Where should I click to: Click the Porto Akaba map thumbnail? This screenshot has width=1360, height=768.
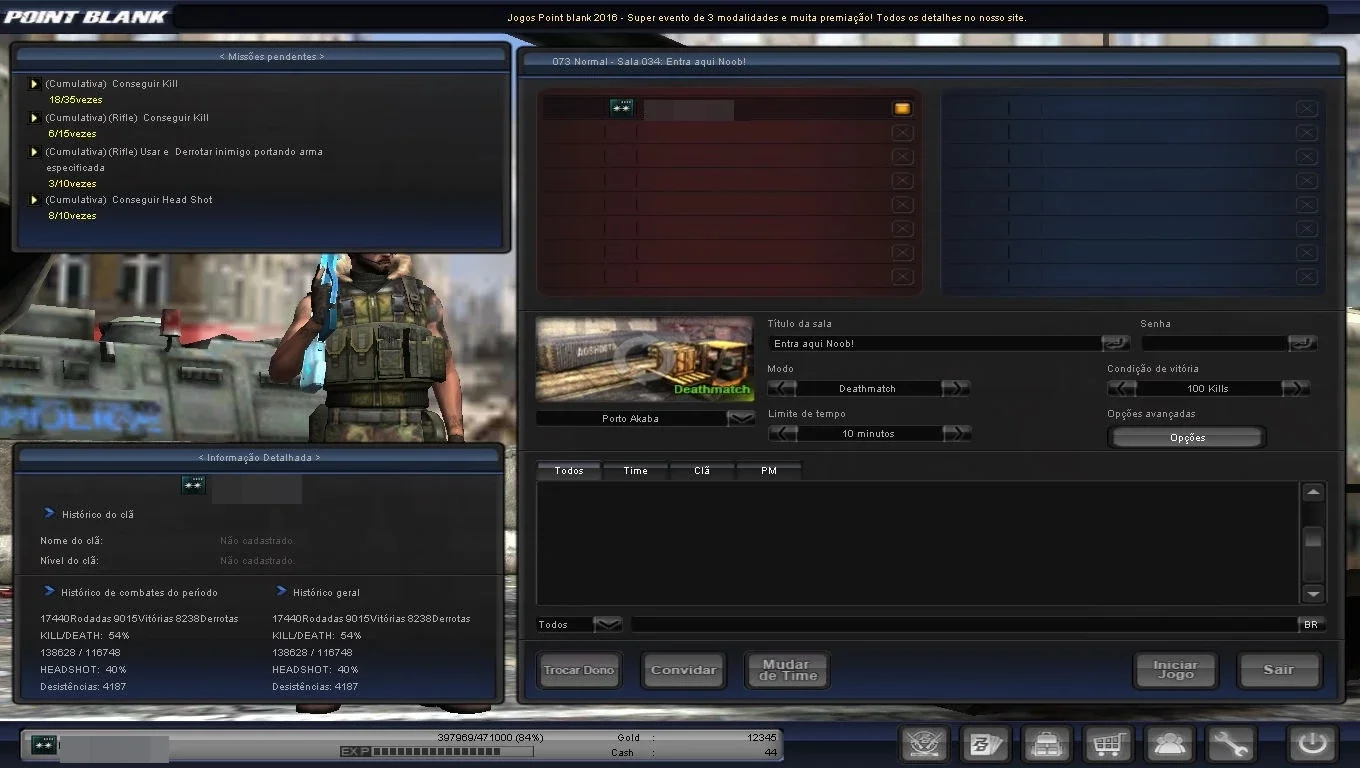(x=645, y=360)
